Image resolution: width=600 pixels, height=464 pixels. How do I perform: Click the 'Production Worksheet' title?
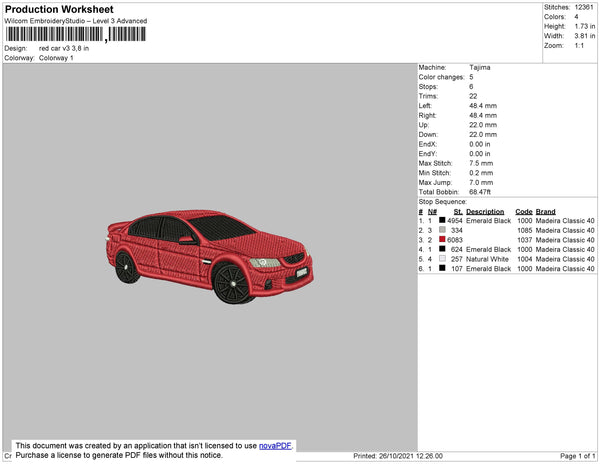(59, 10)
